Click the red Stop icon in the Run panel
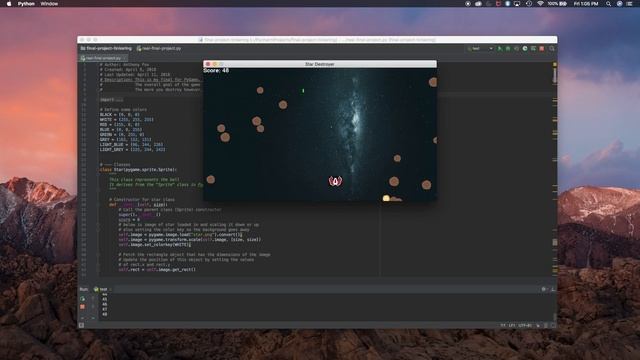 82,307
